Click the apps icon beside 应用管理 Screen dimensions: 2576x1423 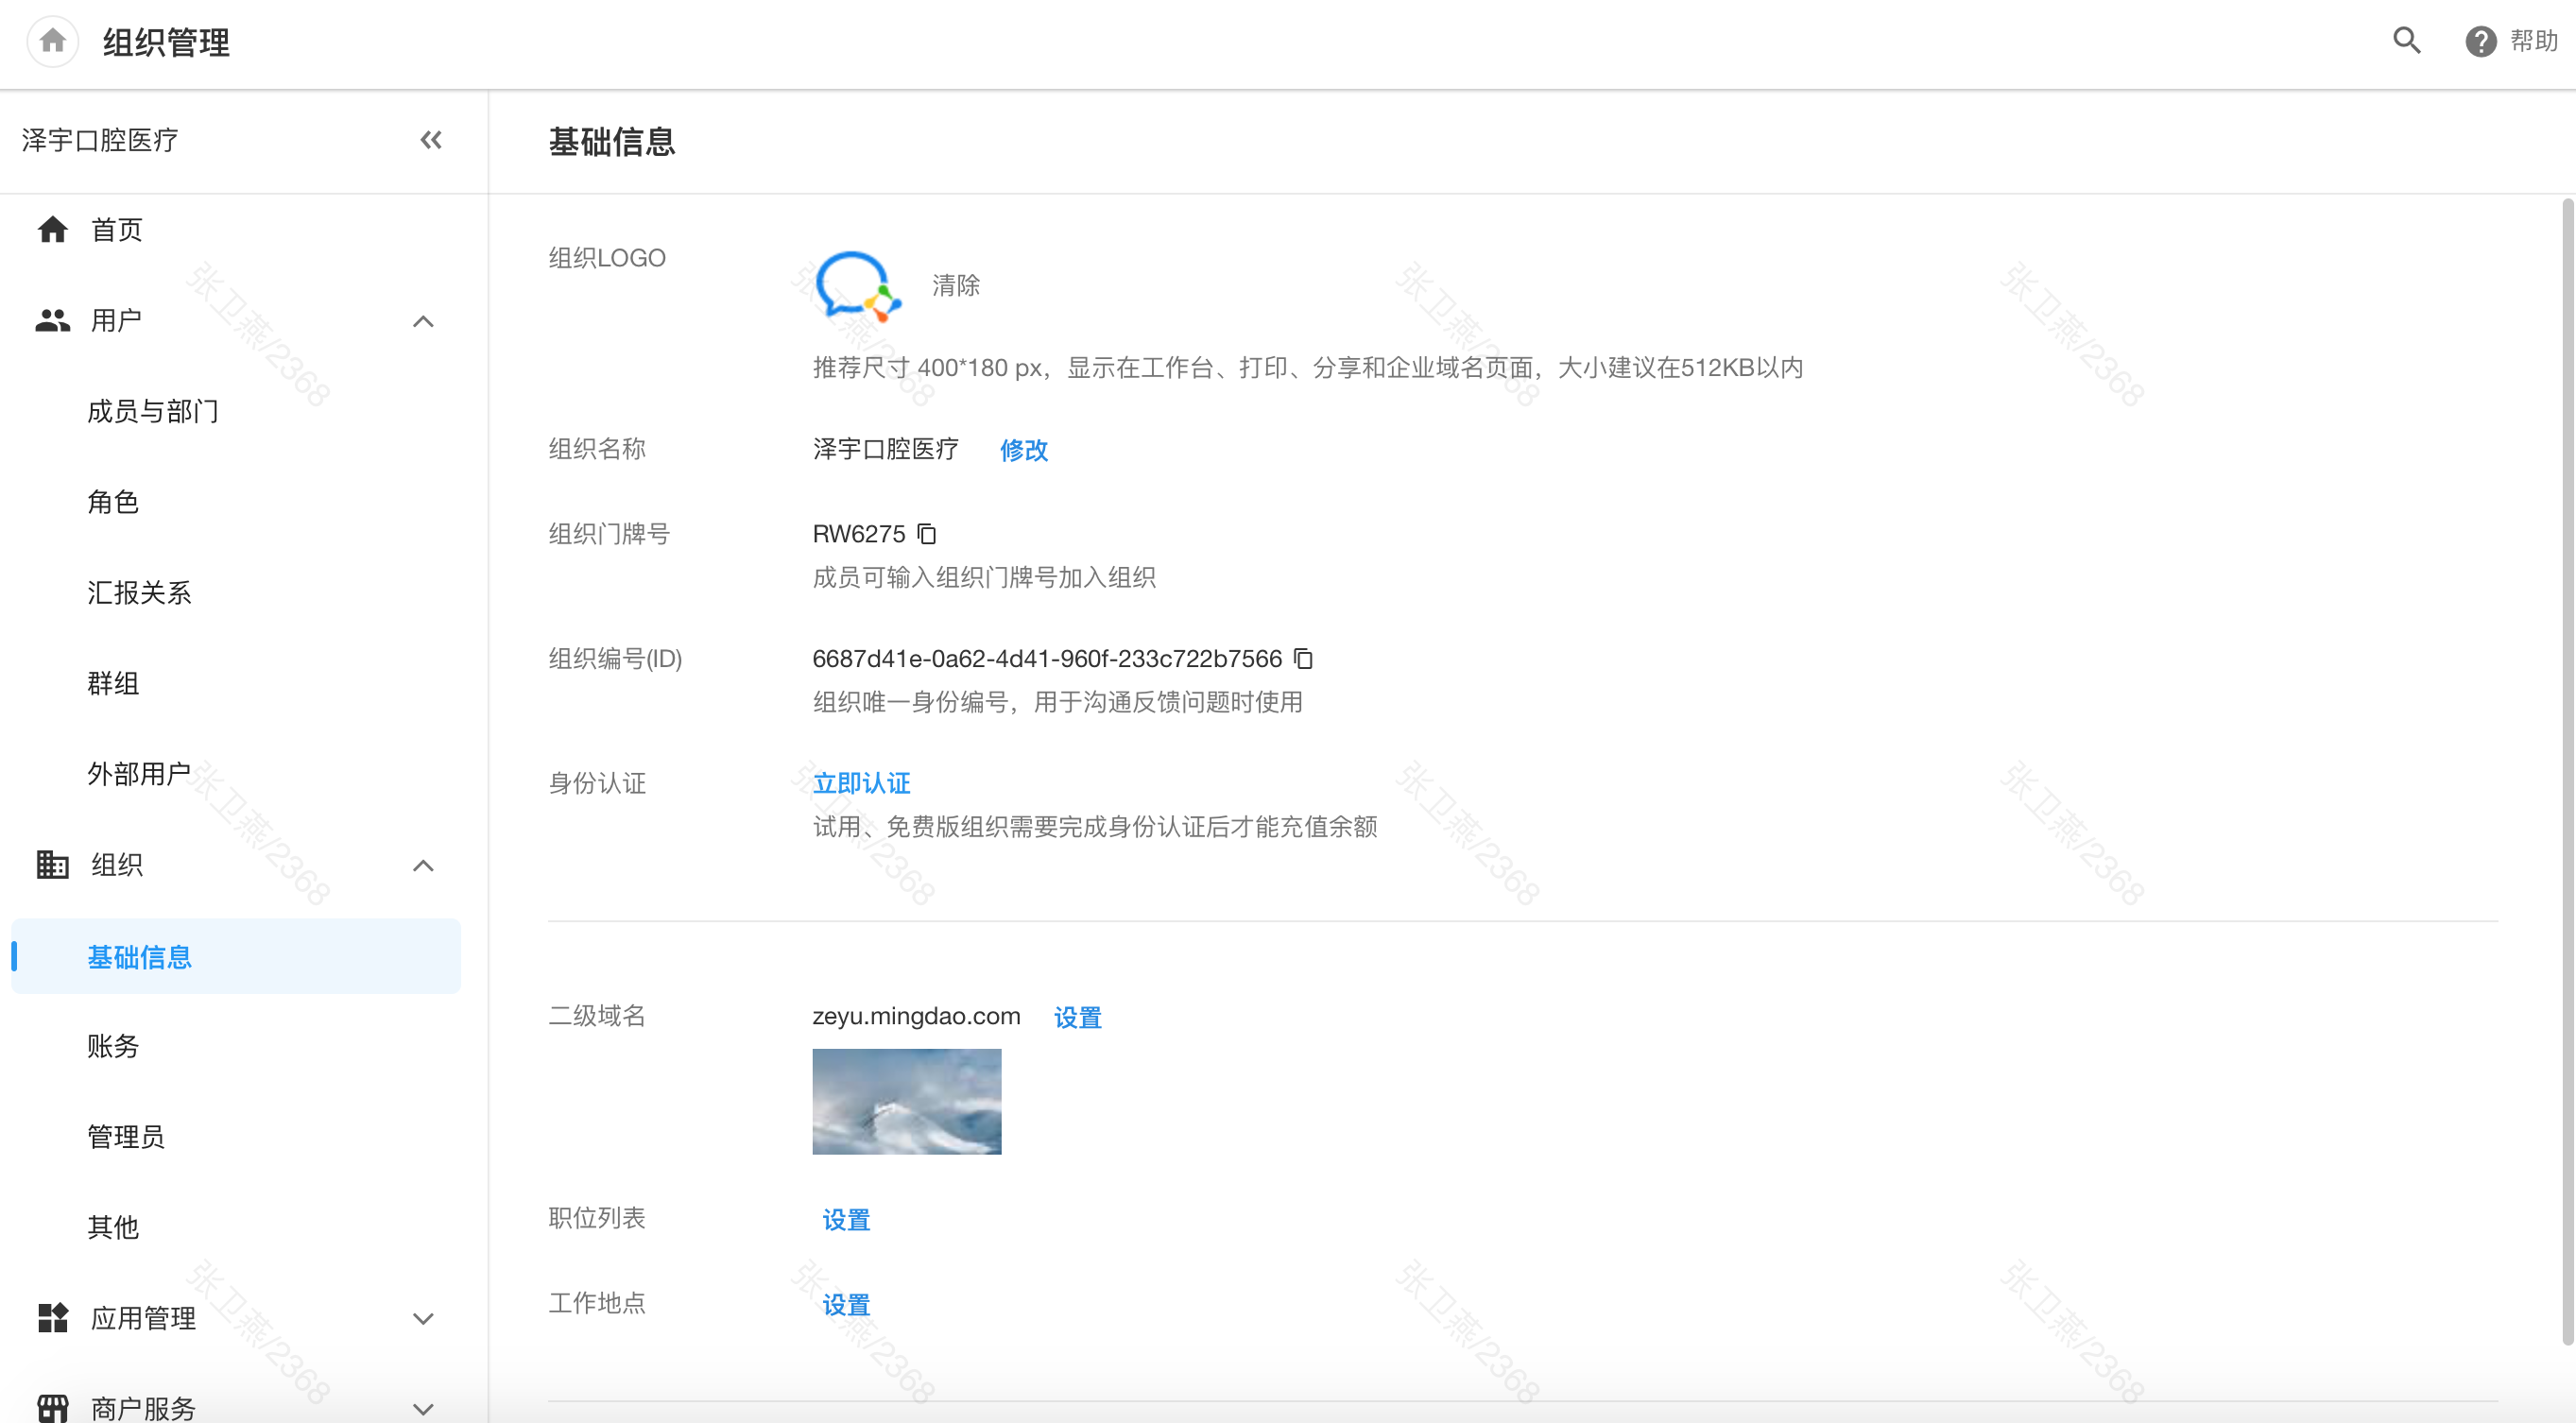pos(52,1318)
